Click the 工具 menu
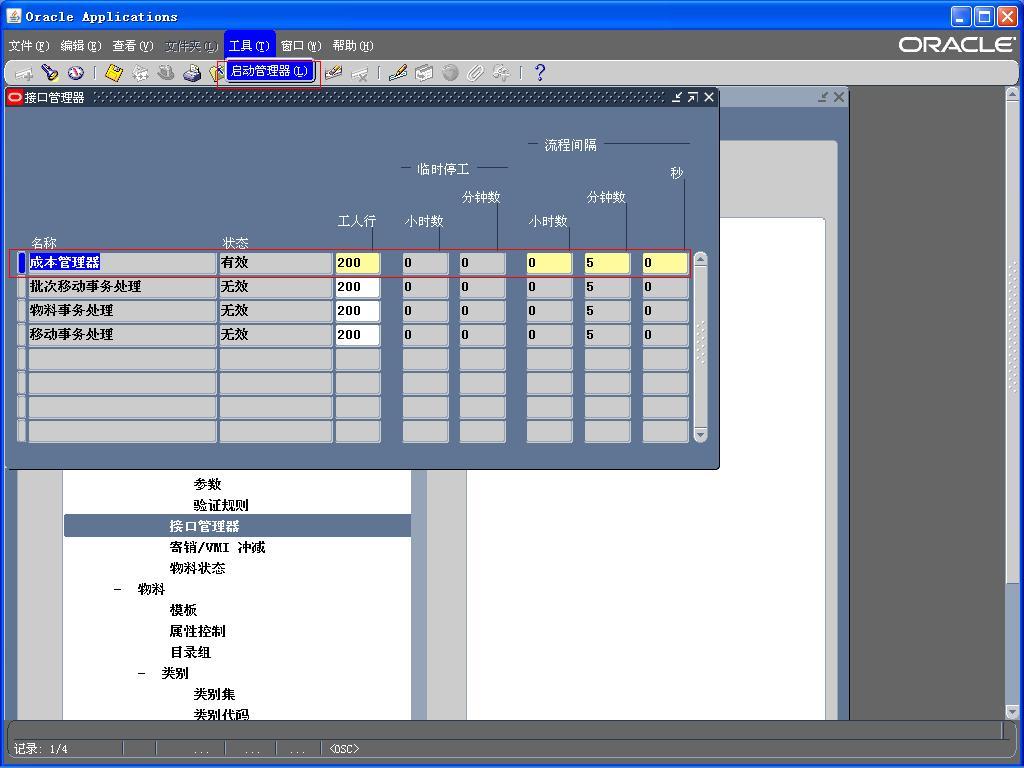1024x768 pixels. pos(249,46)
